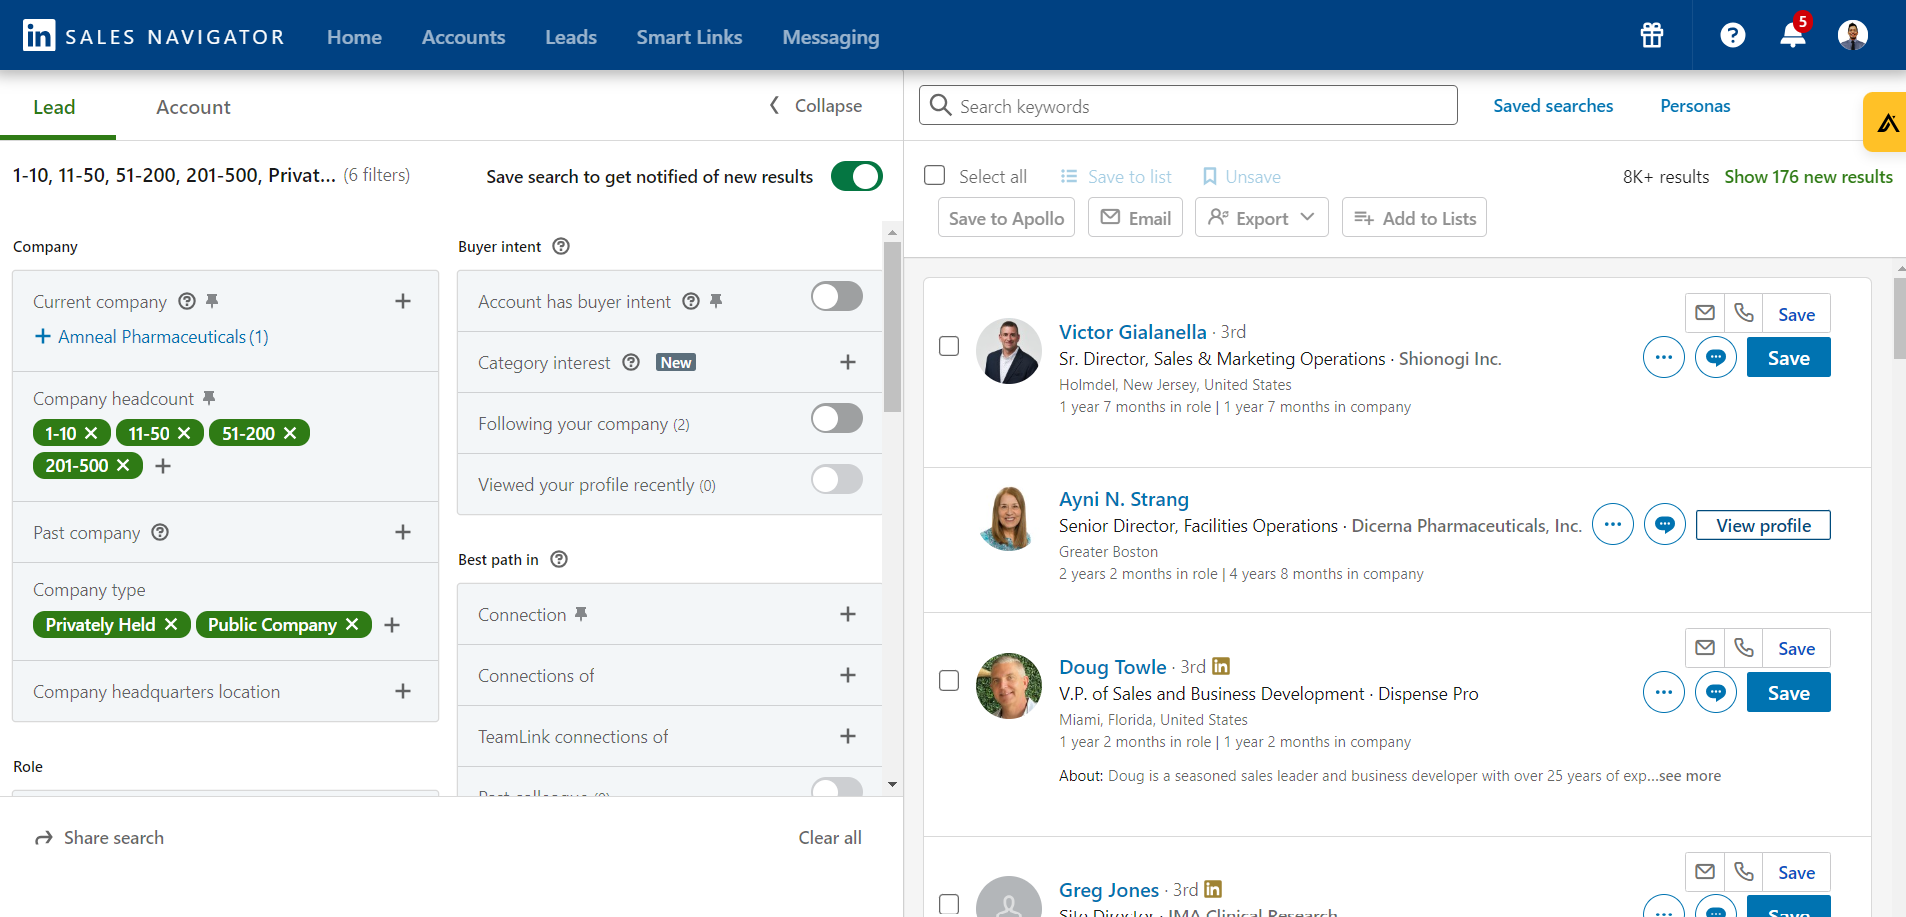Click the LinkedIn Sales Navigator logo
The width and height of the screenshot is (1906, 917).
(153, 36)
